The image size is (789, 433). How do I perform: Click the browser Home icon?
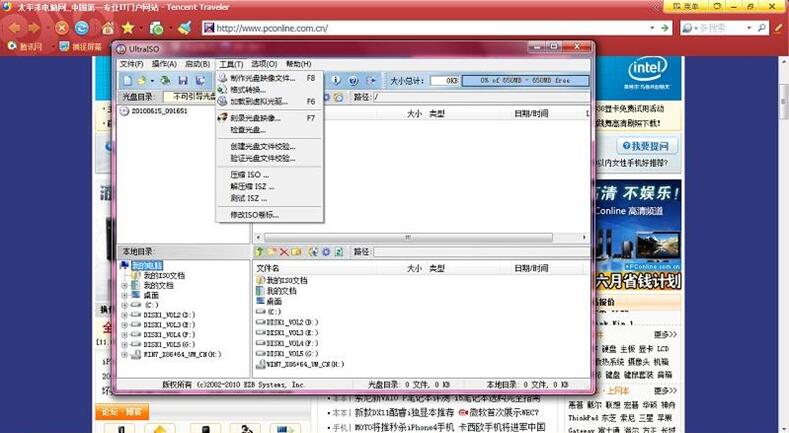click(x=108, y=28)
